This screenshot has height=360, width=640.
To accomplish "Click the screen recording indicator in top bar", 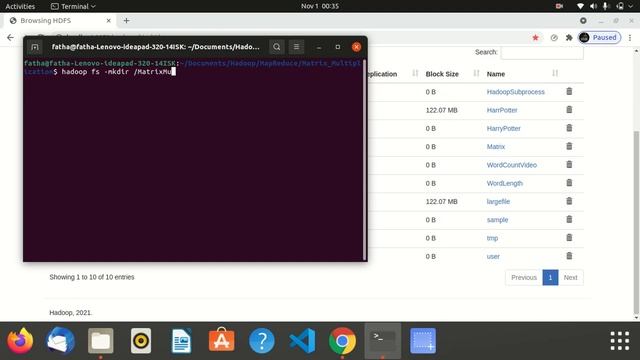I will pos(559,6).
